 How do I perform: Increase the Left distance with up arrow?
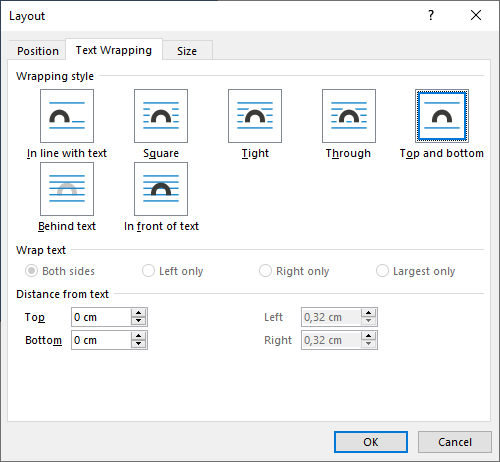point(369,313)
